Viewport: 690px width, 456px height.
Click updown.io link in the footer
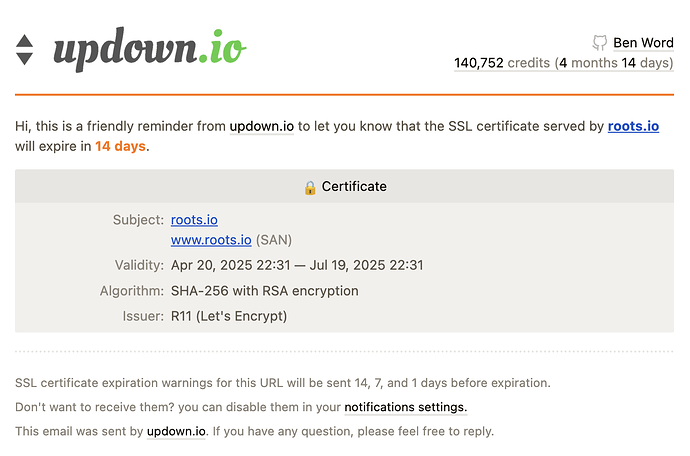(176, 431)
